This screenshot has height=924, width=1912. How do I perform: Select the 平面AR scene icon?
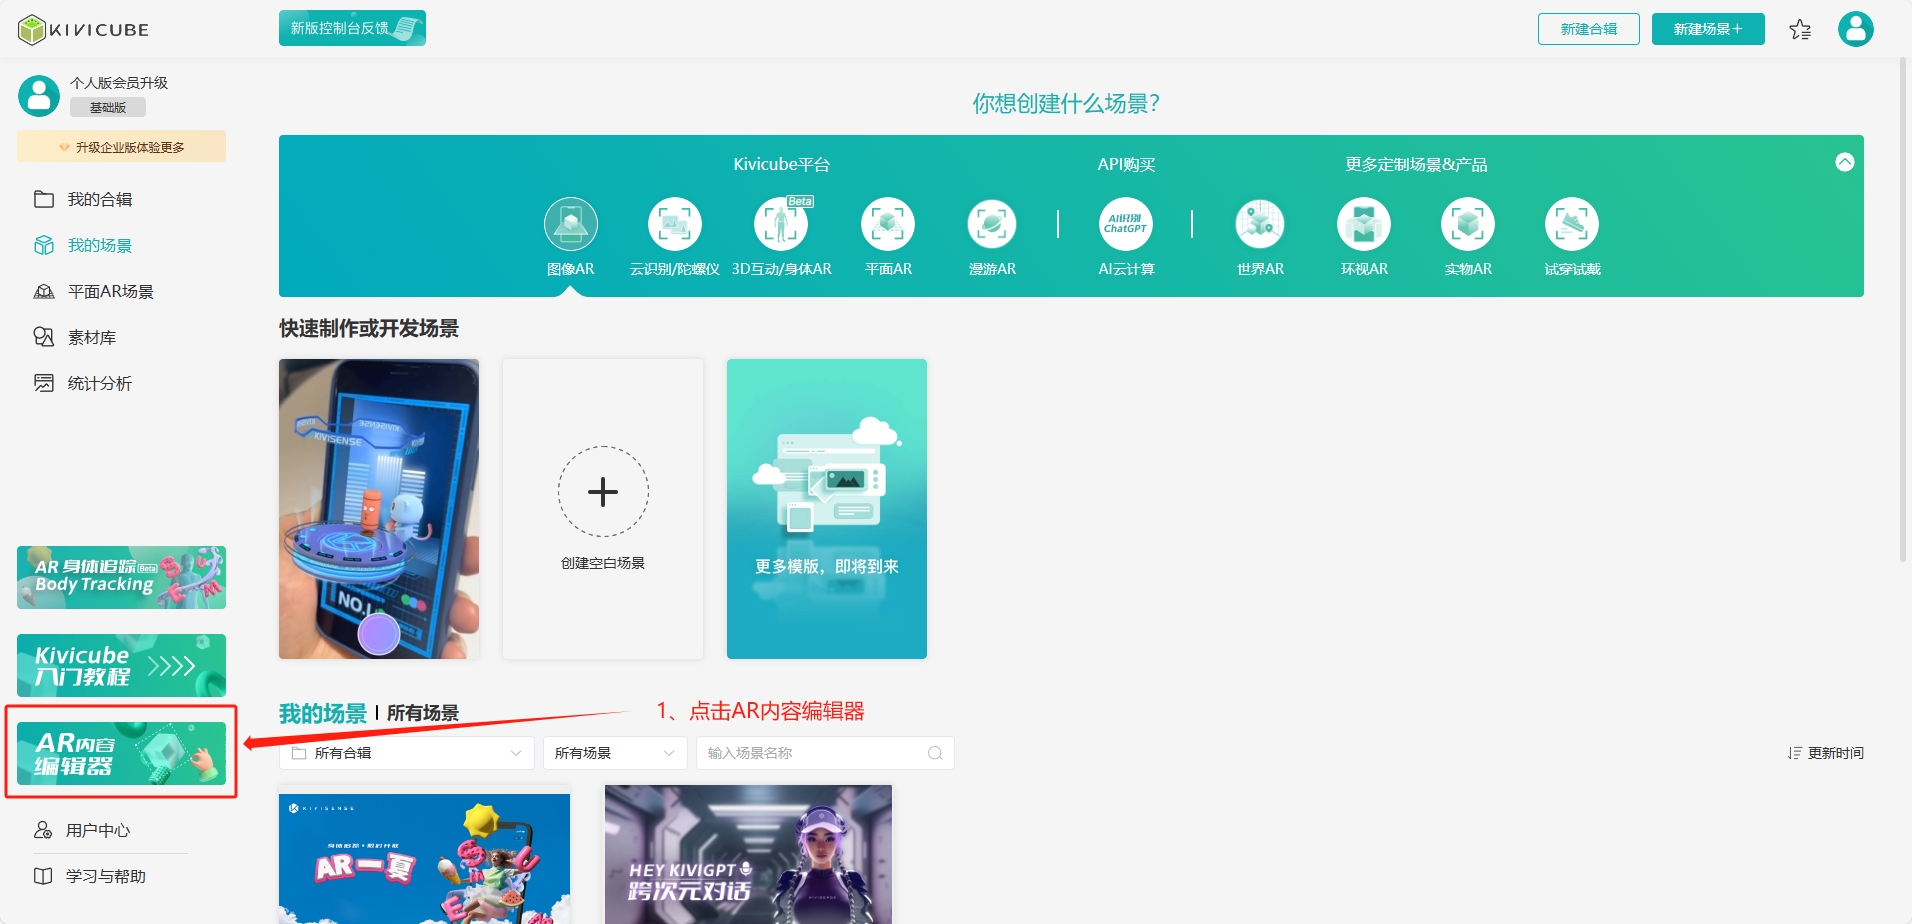click(x=888, y=224)
